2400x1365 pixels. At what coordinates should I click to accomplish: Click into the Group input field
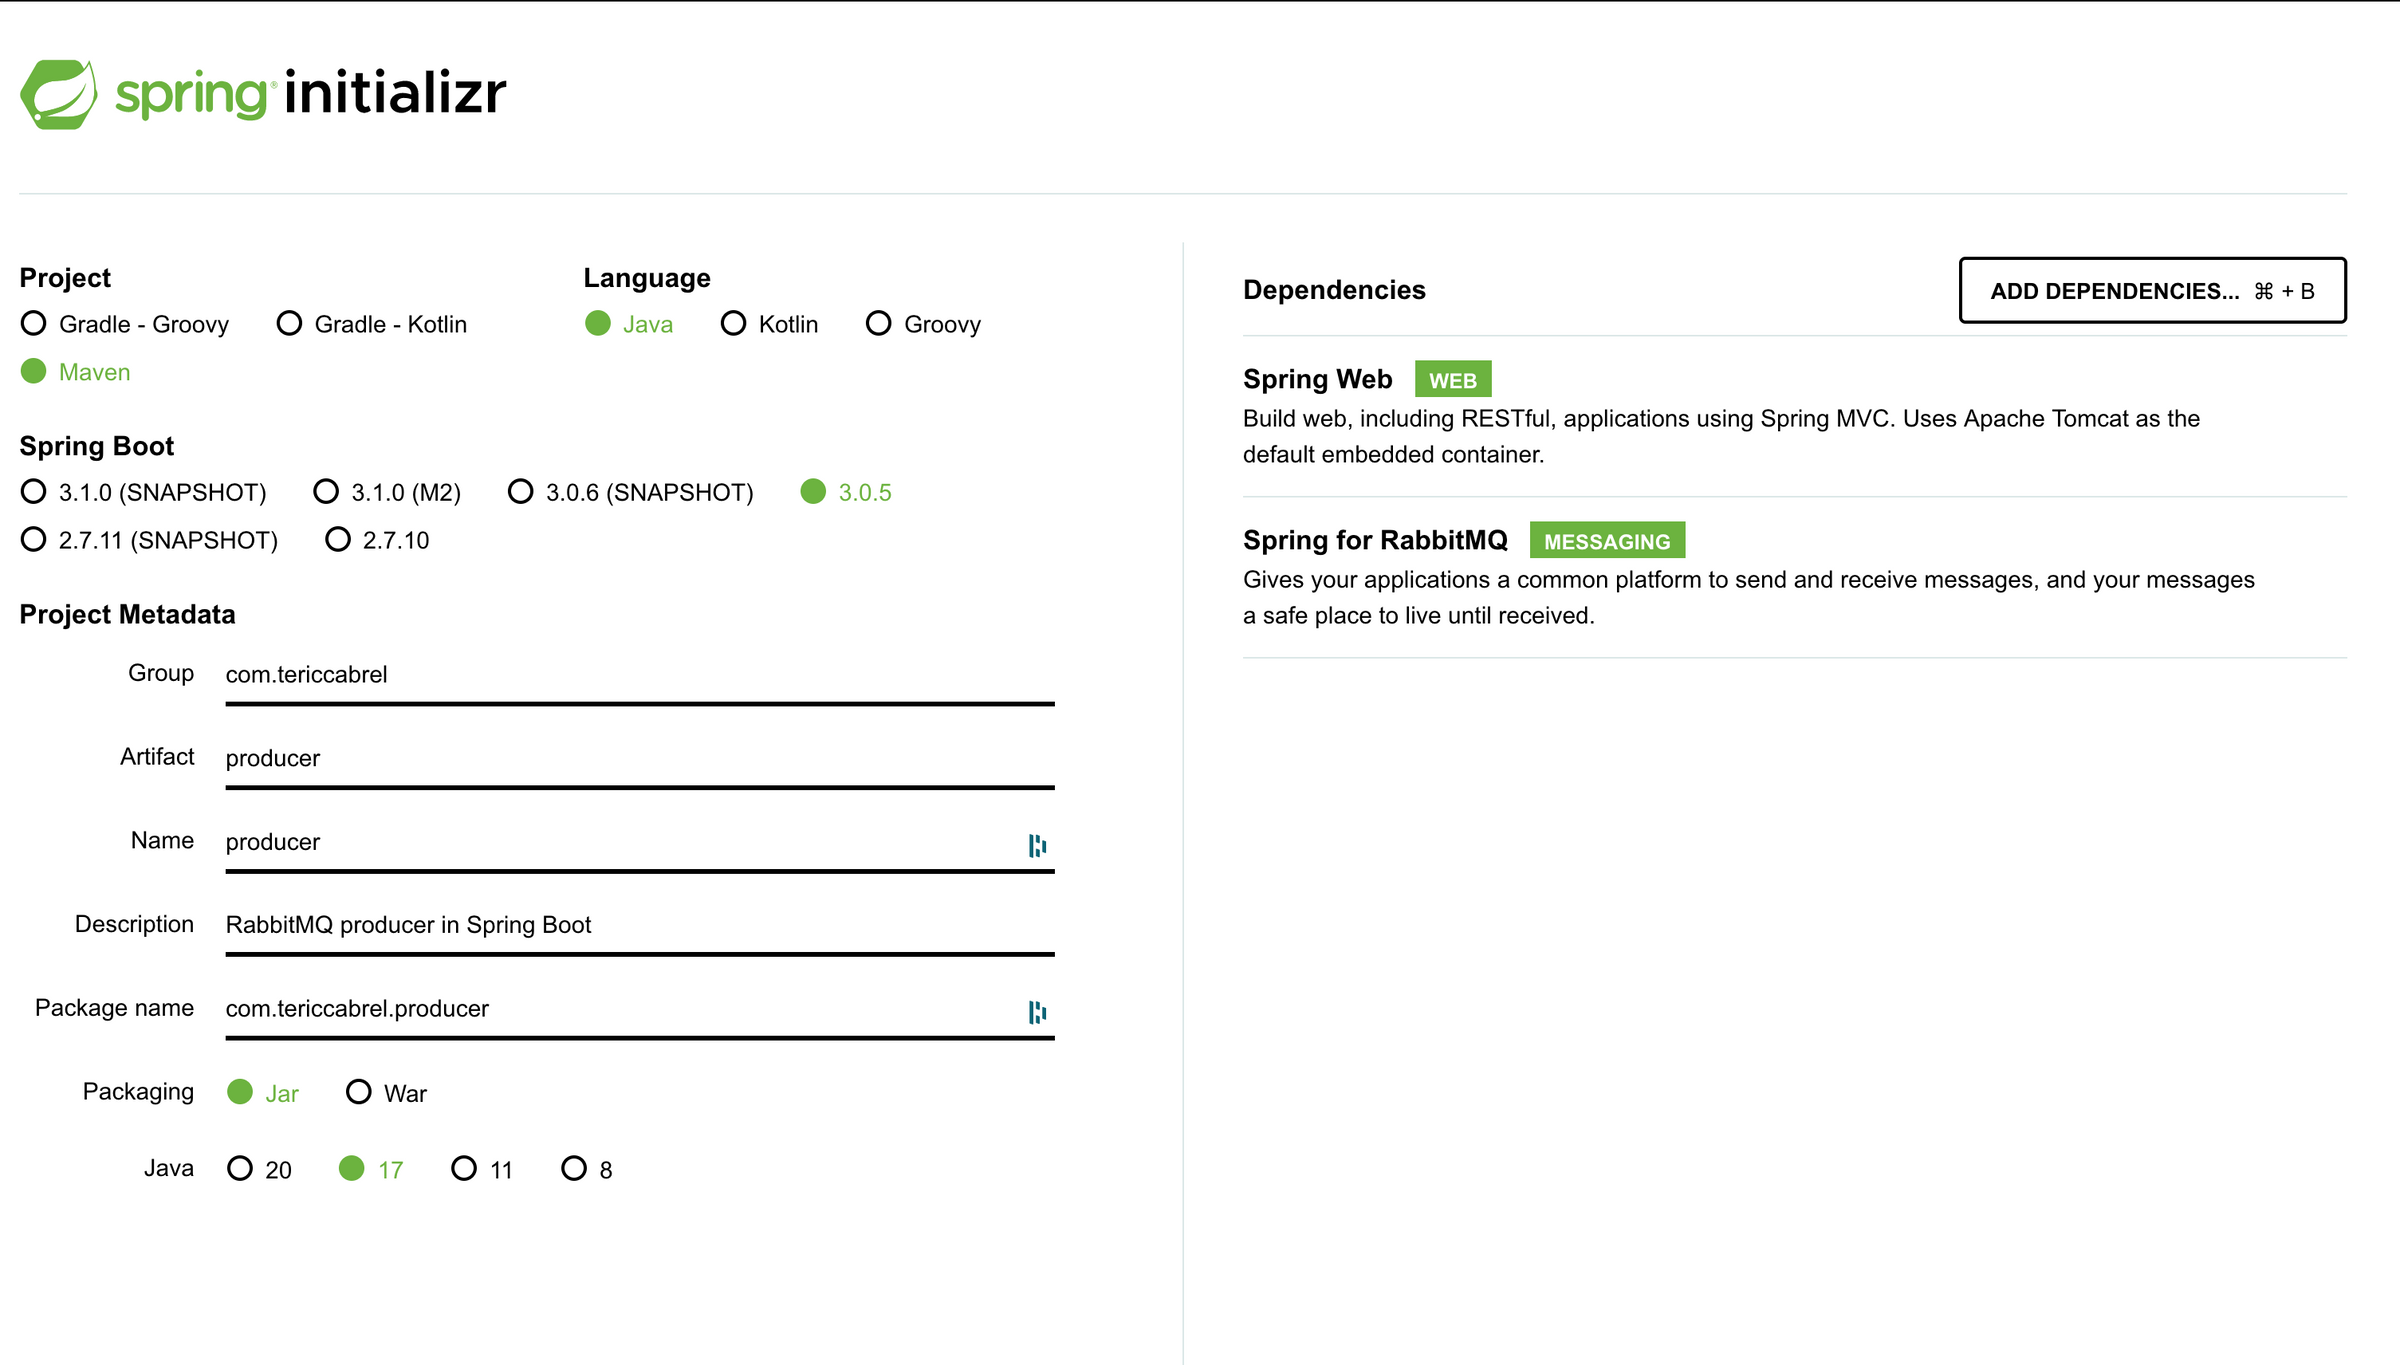tap(640, 675)
